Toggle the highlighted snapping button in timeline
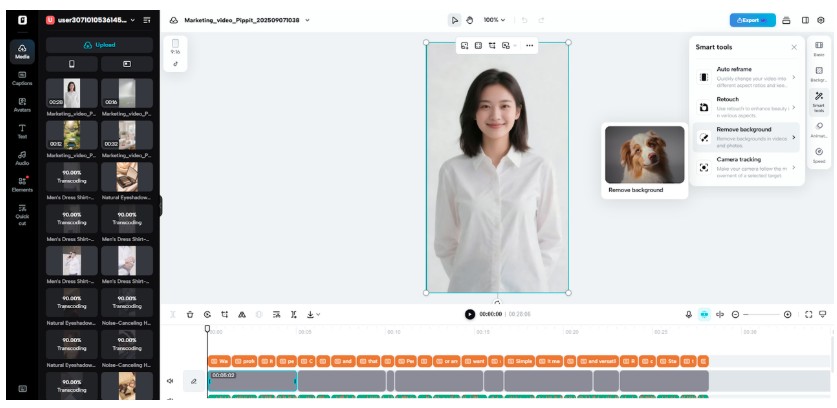Screen dimensions: 837x408 (x=704, y=314)
